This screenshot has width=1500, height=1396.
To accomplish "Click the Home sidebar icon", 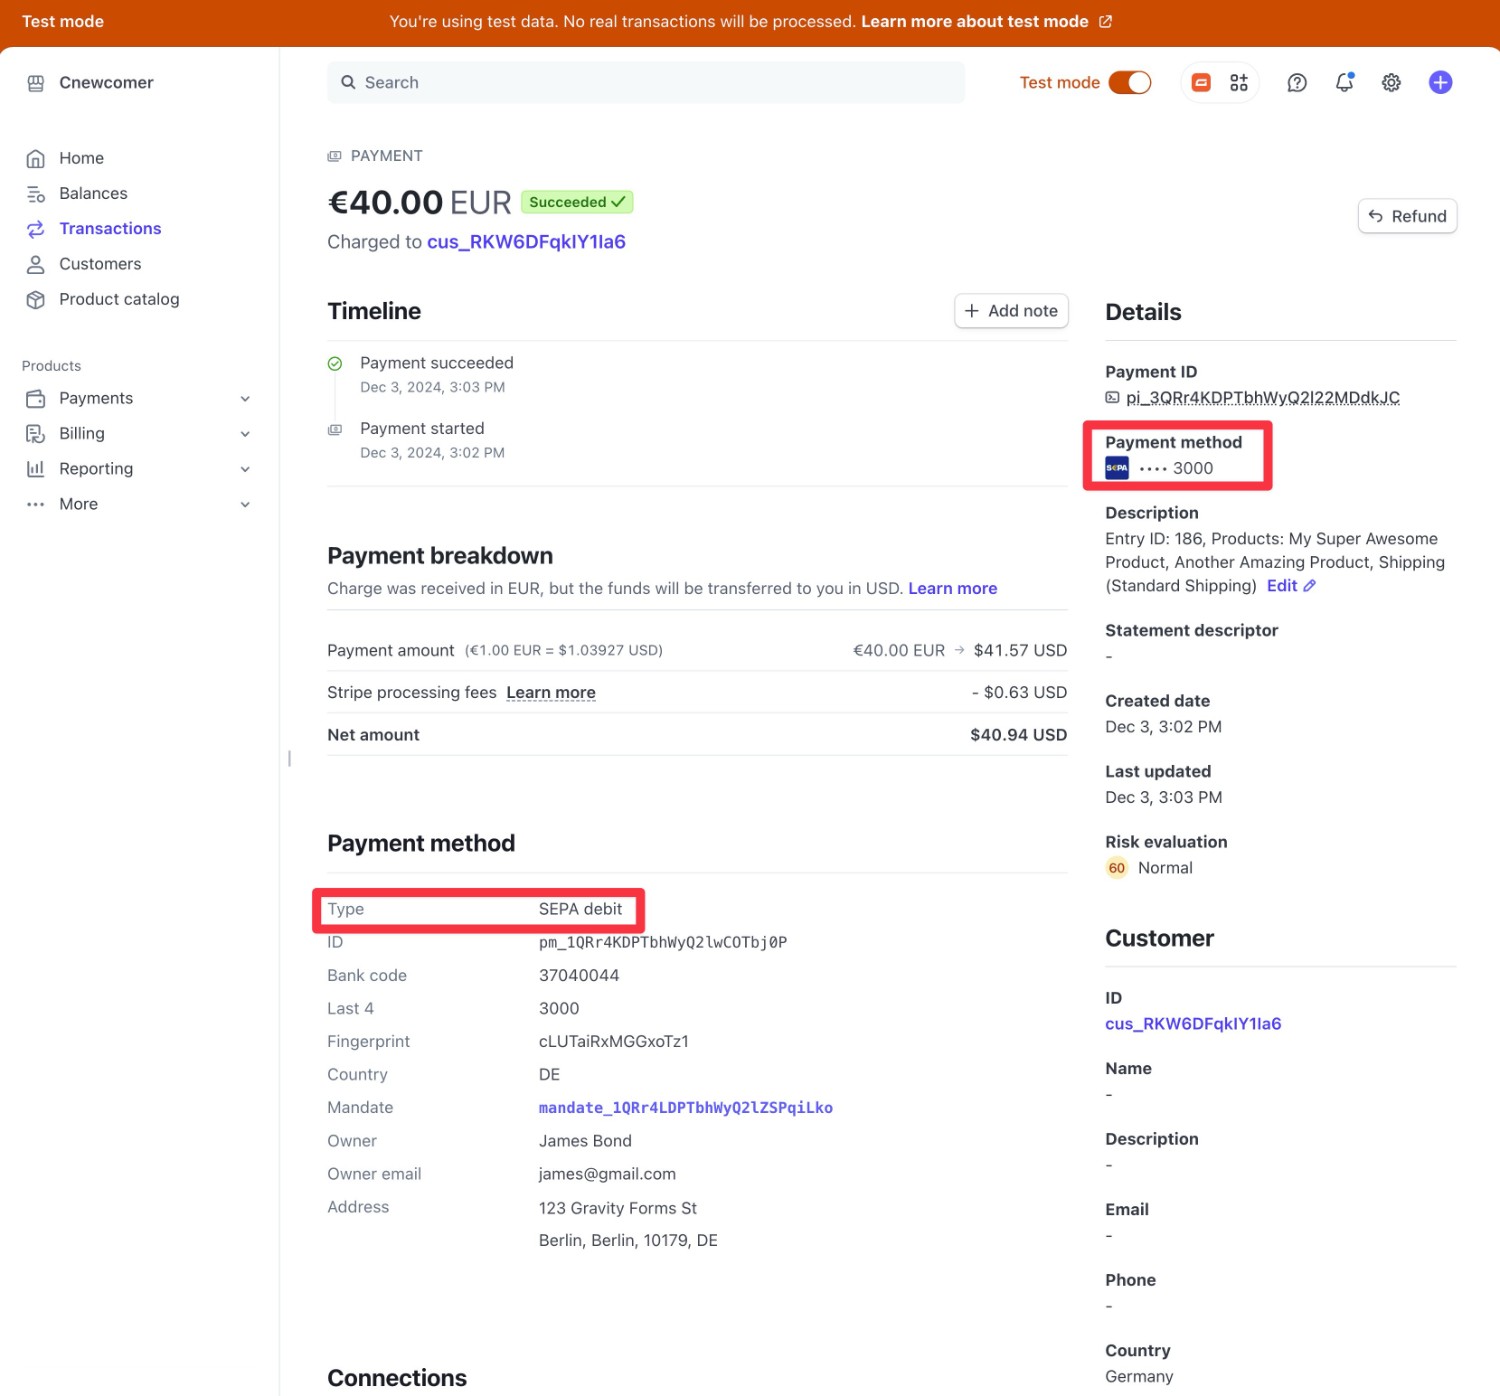I will click(x=36, y=158).
